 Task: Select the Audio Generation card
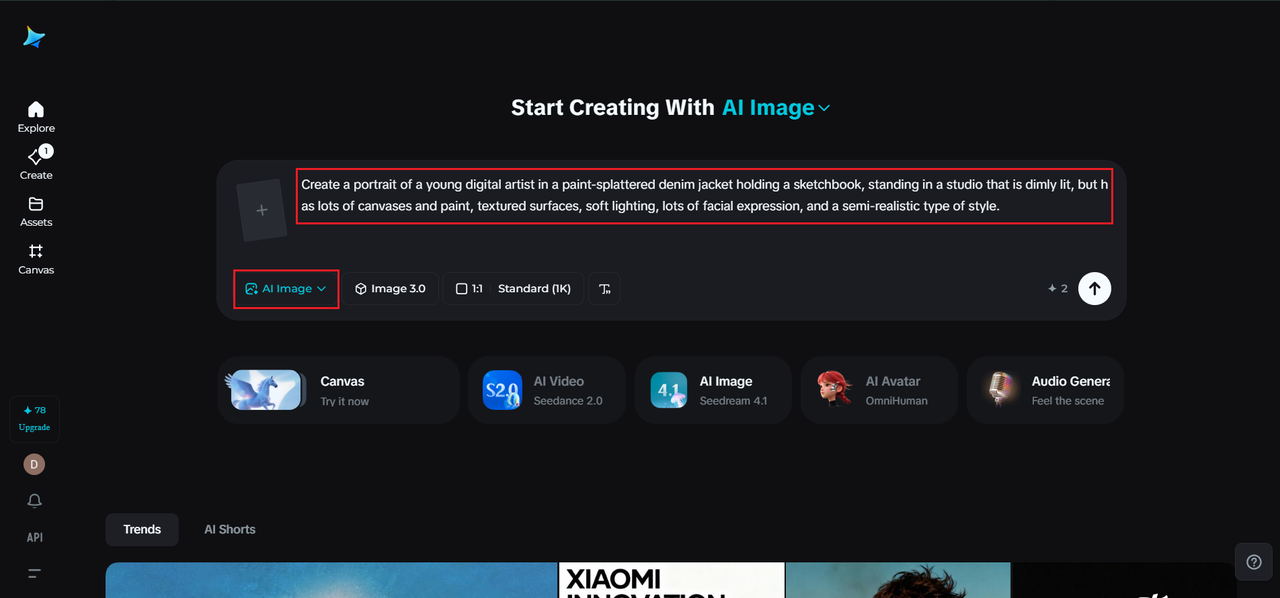(1044, 389)
